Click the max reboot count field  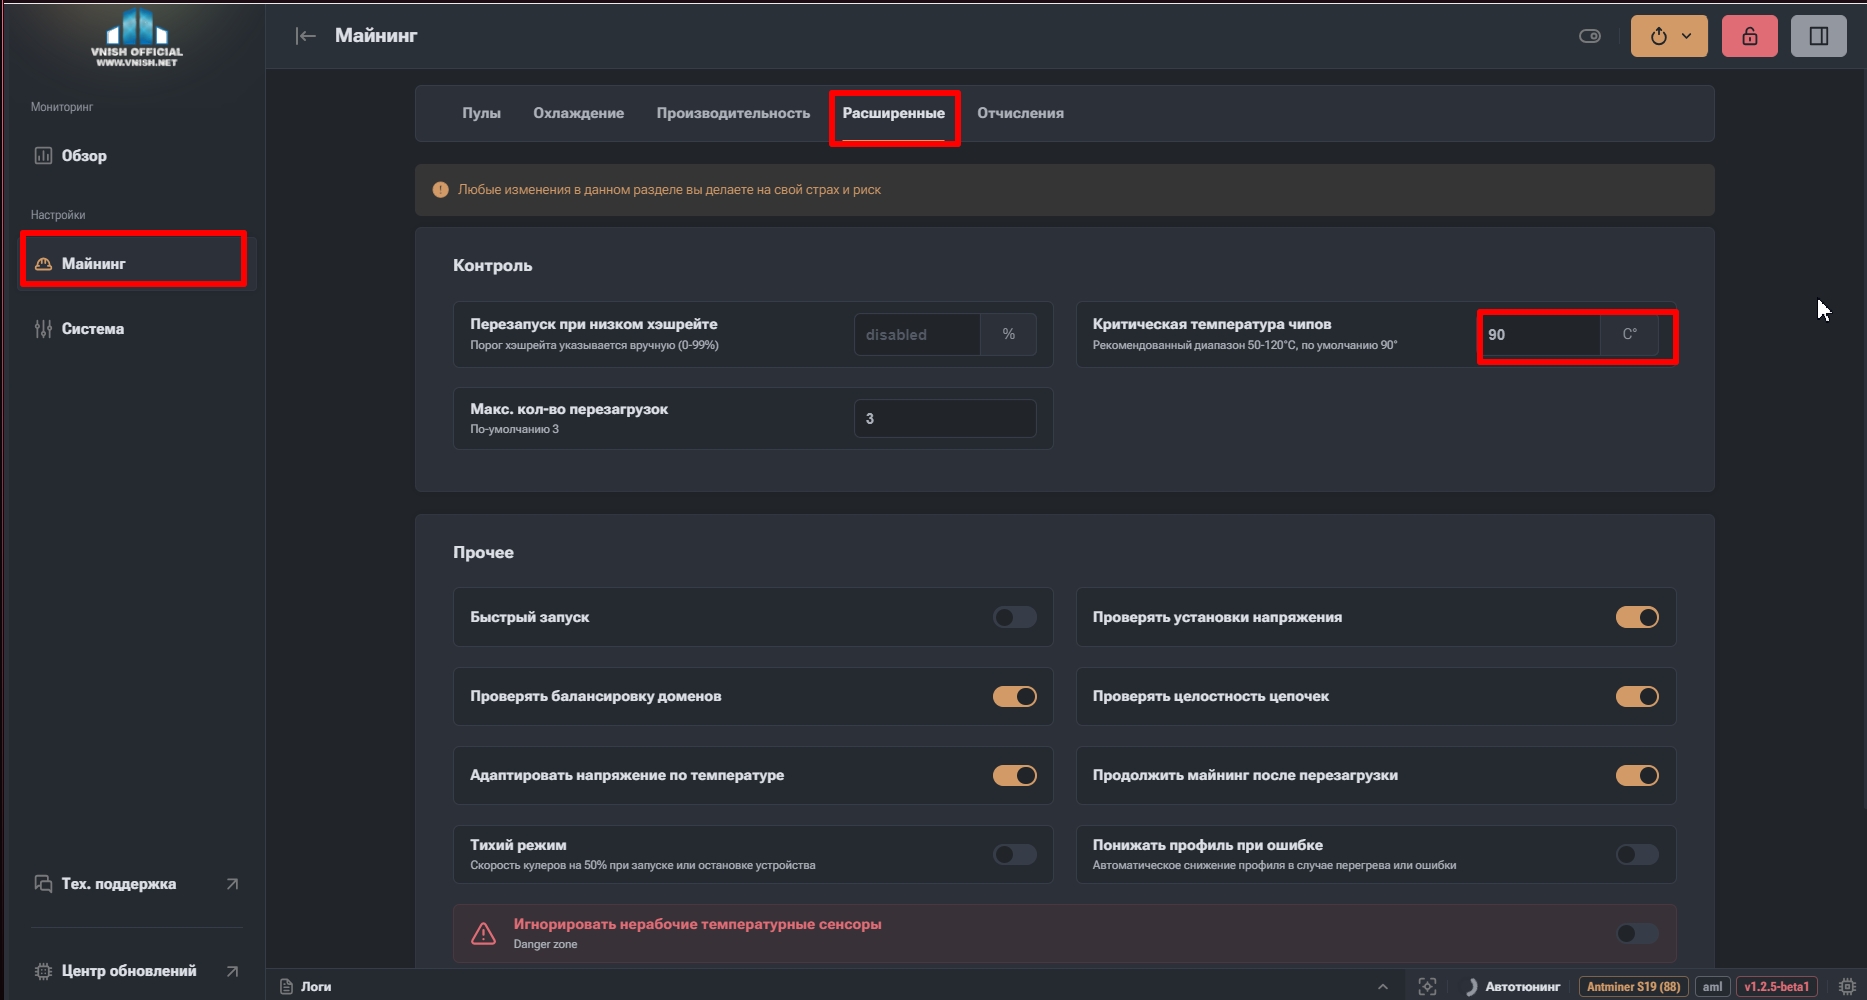(945, 418)
